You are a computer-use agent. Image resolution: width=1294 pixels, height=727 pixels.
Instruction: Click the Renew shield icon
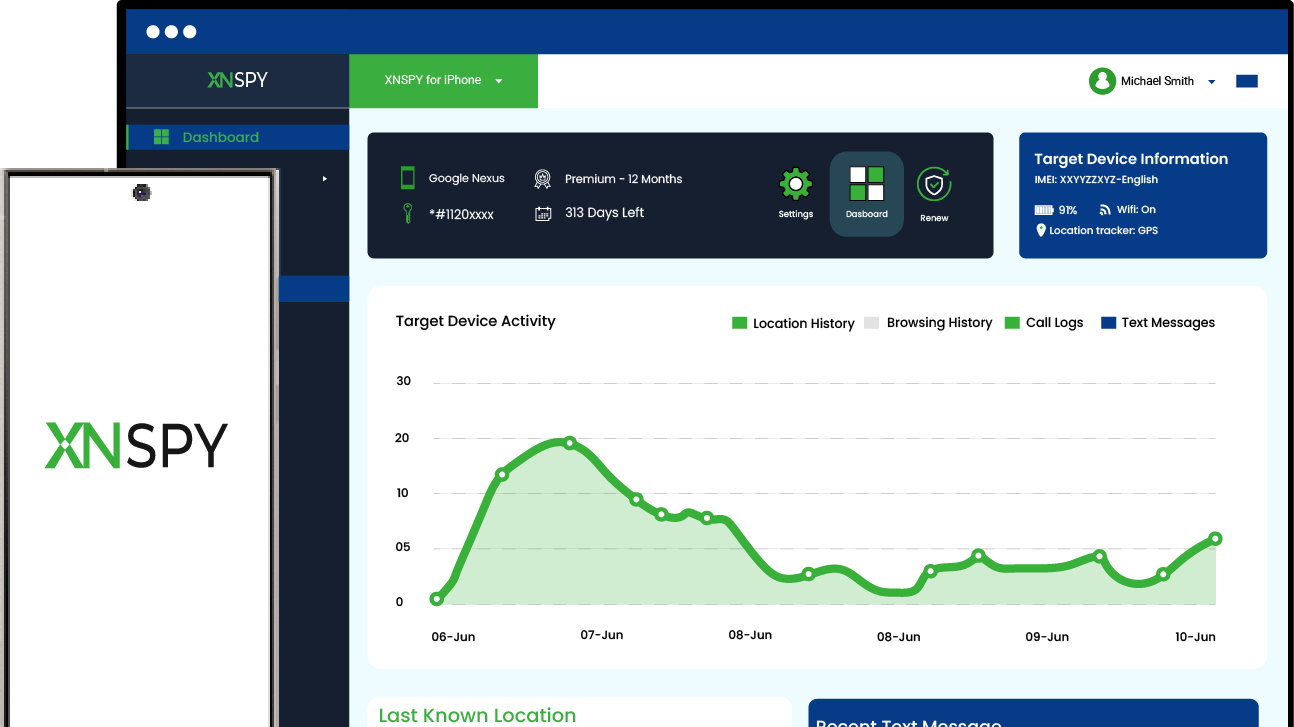[x=934, y=184]
